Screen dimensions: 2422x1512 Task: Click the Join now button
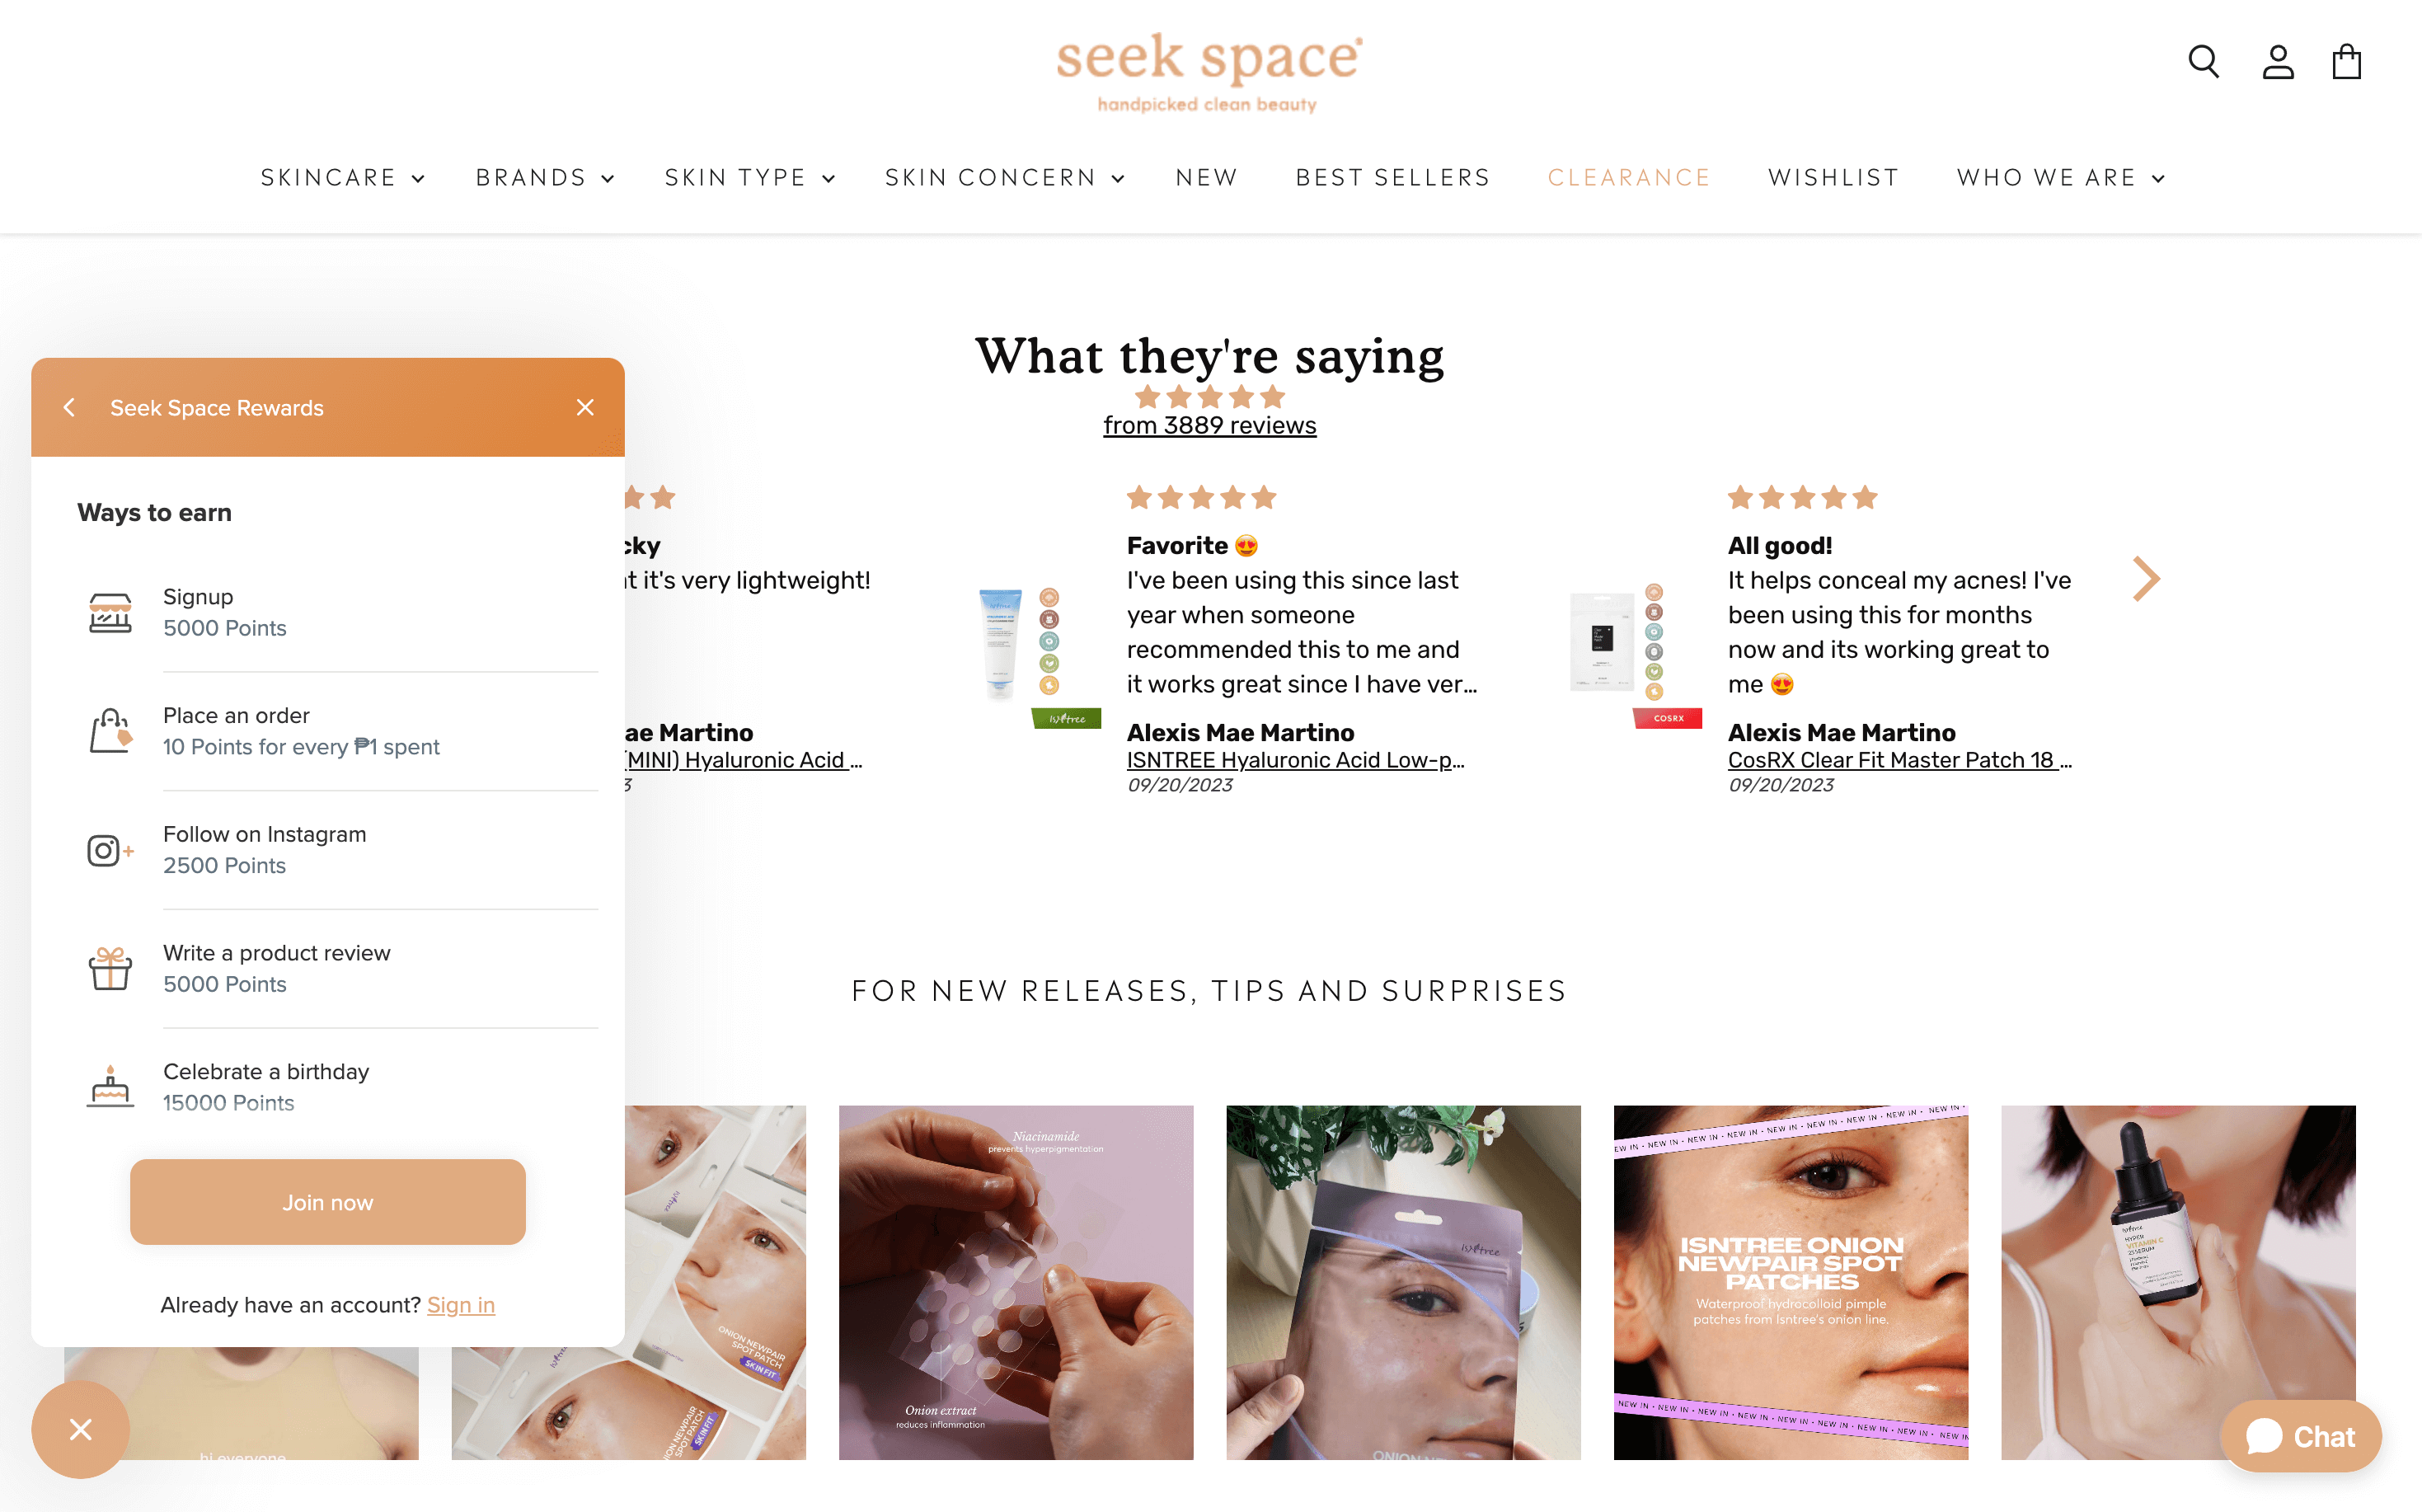[327, 1200]
